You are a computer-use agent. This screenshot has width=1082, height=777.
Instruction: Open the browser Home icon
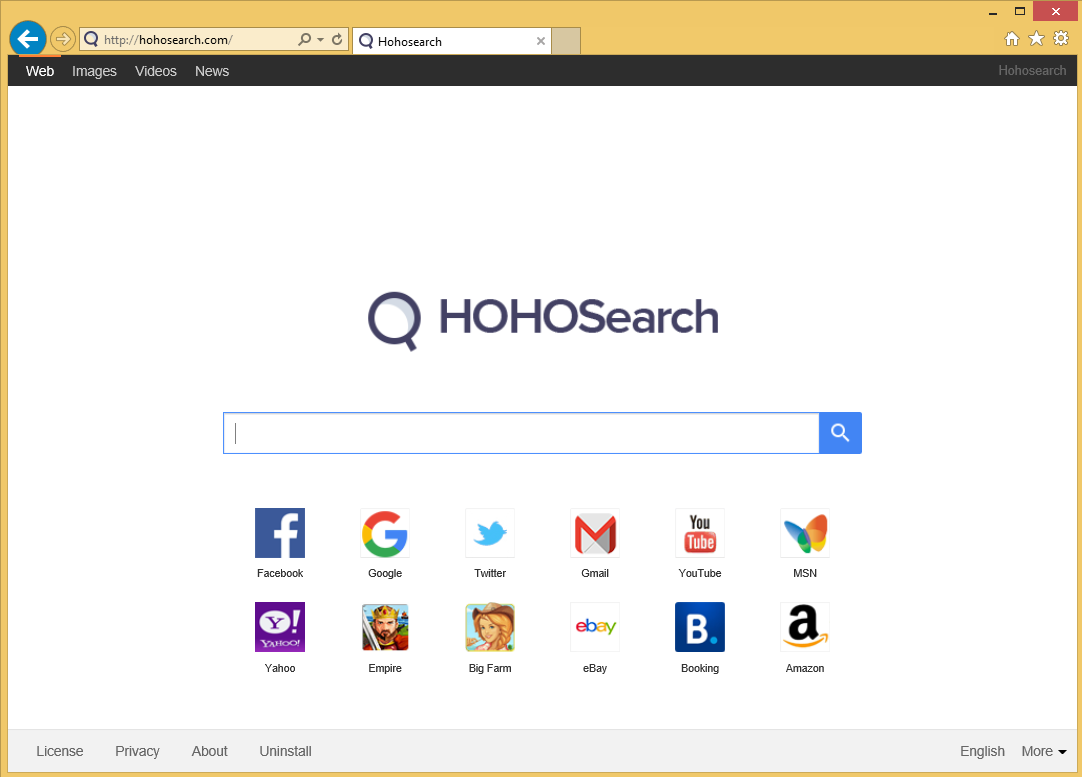[x=1012, y=39]
